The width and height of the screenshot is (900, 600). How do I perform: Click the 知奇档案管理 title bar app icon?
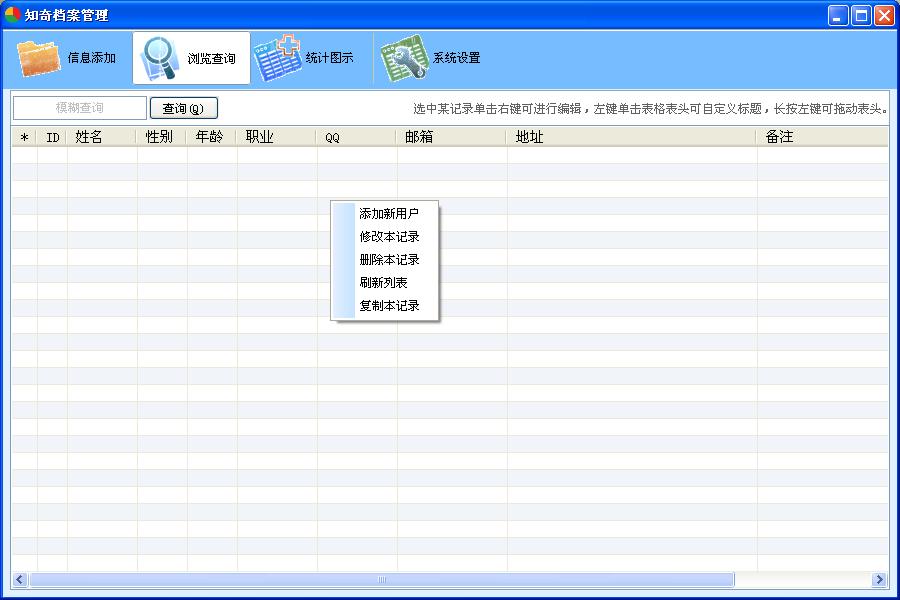point(12,14)
